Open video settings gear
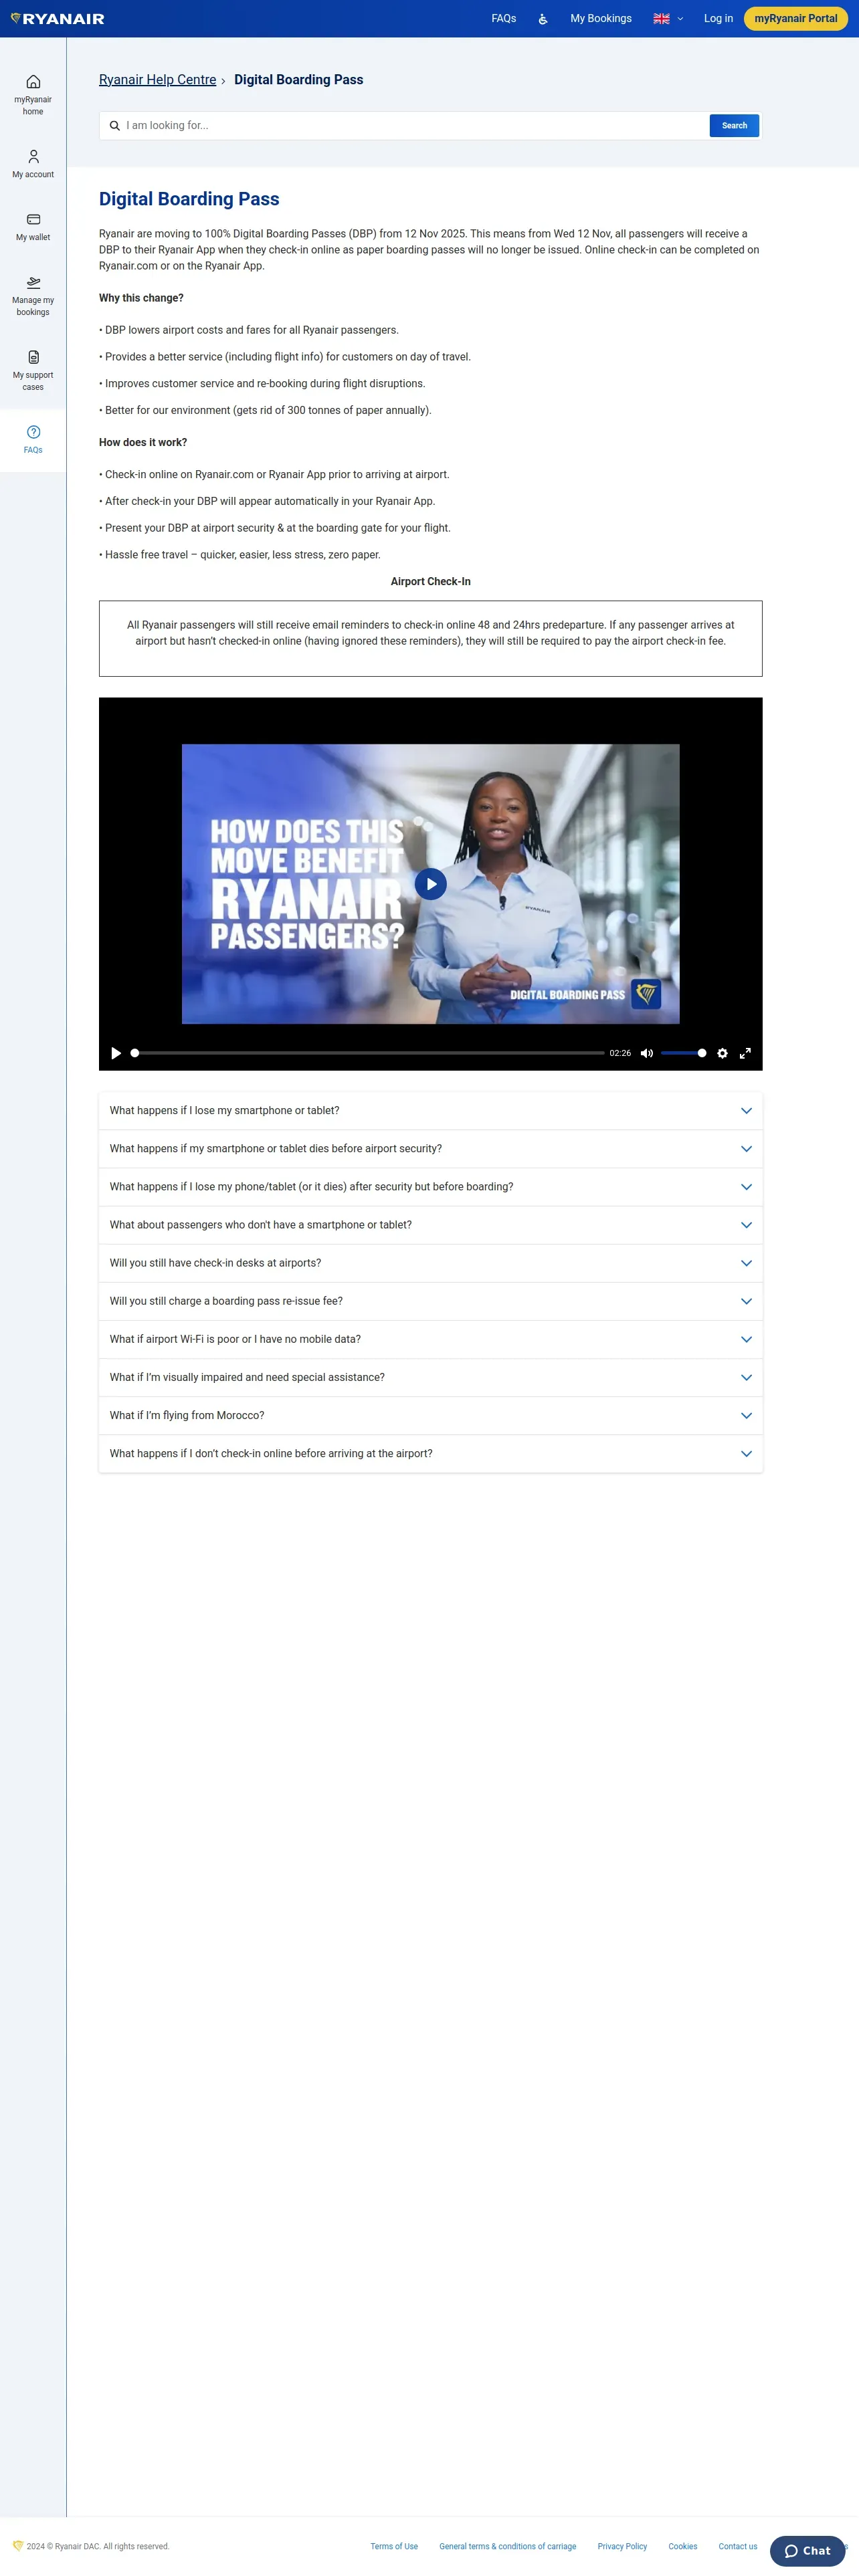859x2576 pixels. click(722, 1053)
